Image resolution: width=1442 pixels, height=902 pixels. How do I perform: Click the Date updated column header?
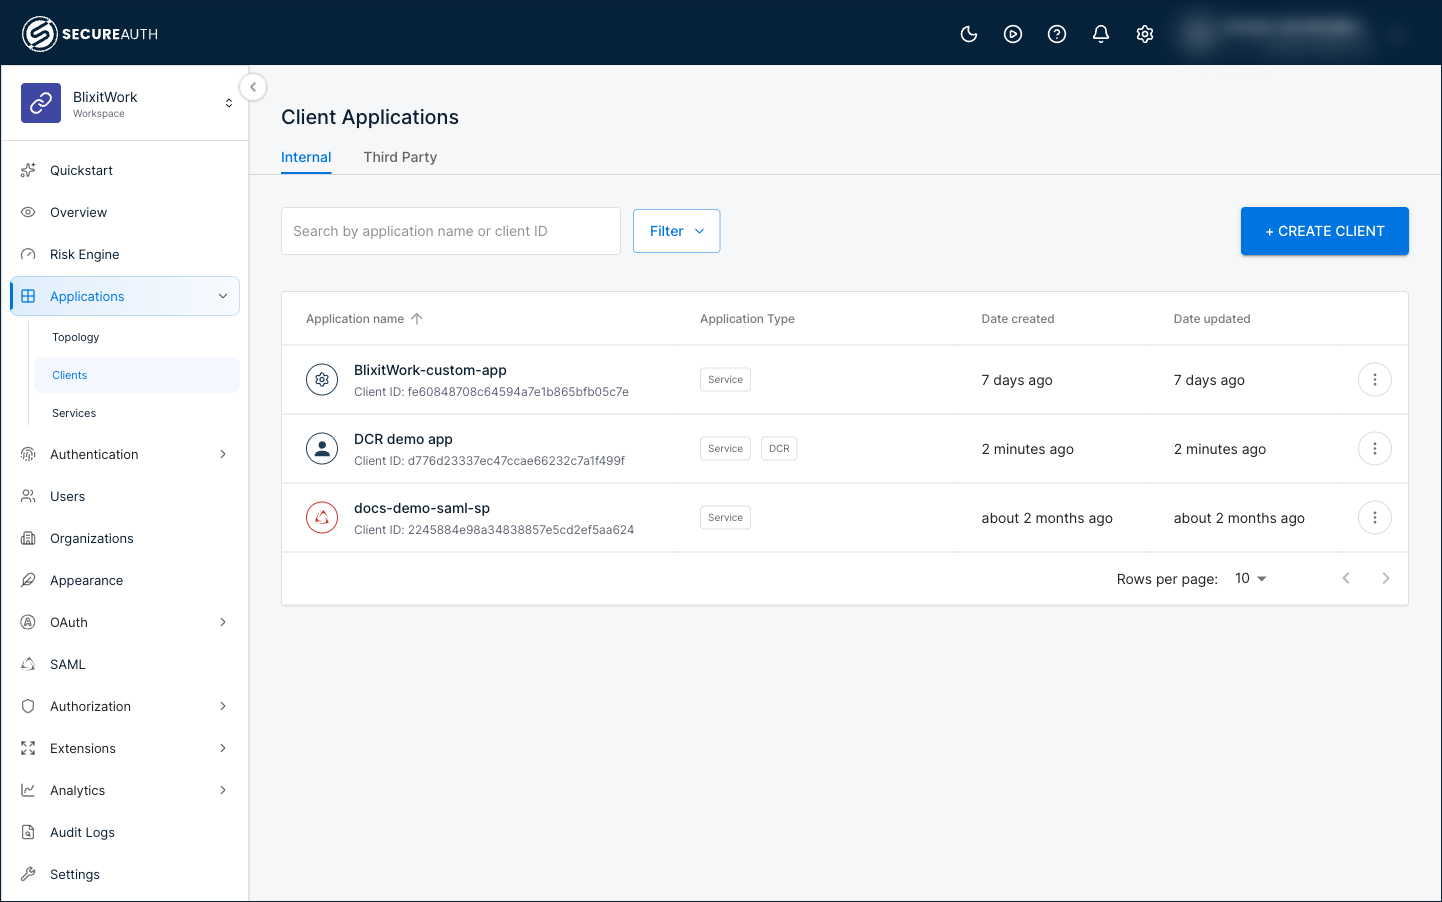point(1212,319)
